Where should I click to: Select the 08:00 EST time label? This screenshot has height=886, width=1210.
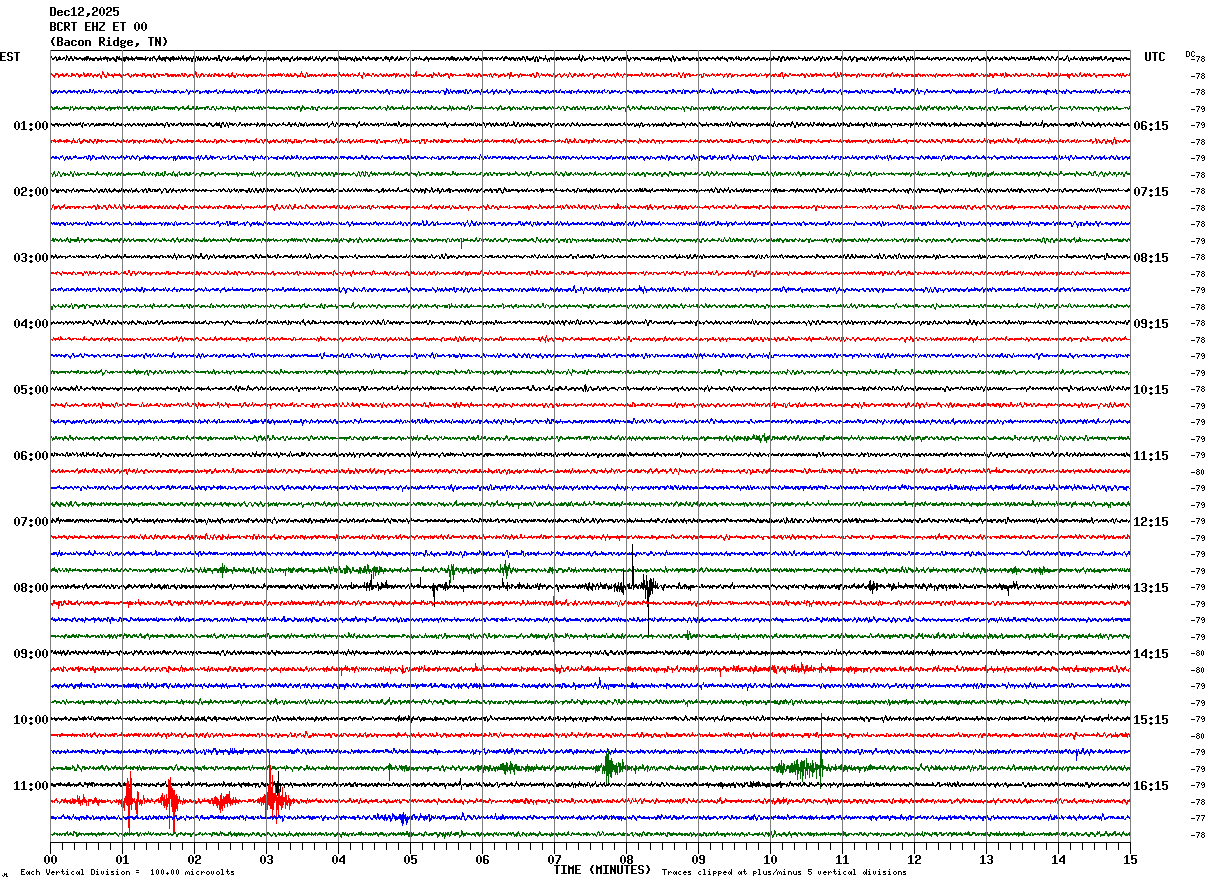(30, 588)
